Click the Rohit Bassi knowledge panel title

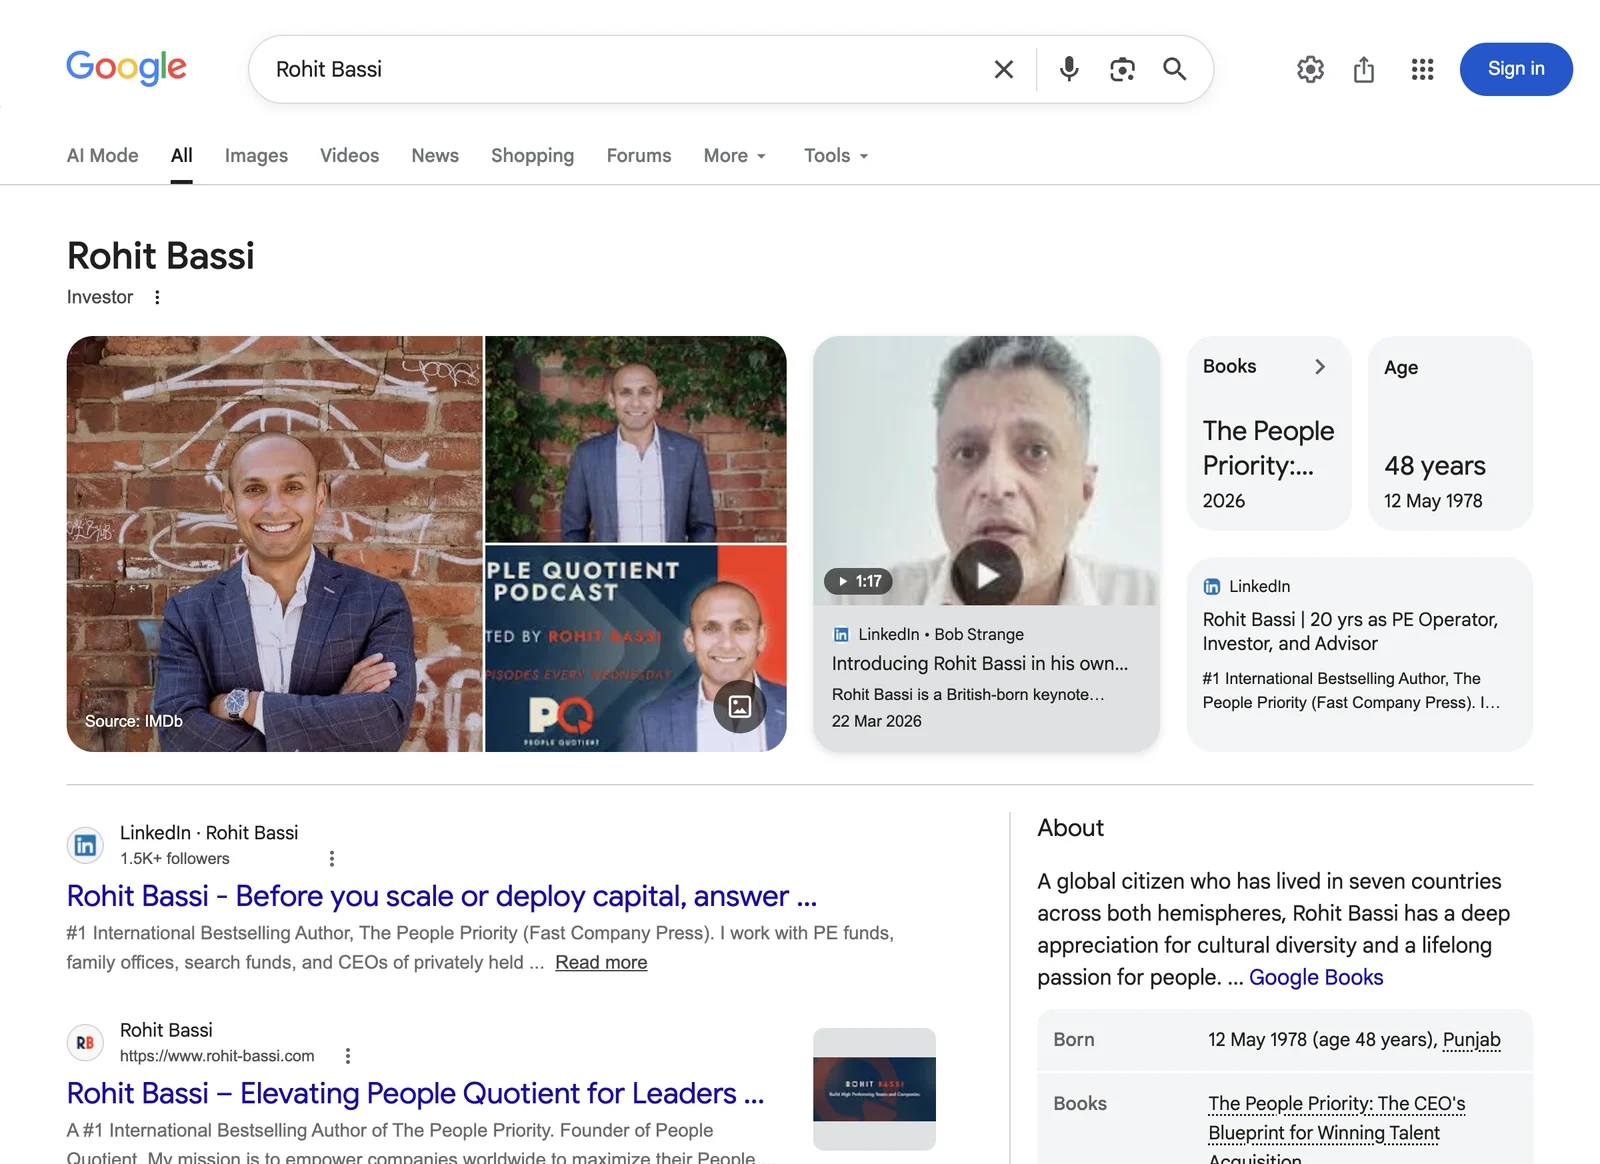pos(161,256)
